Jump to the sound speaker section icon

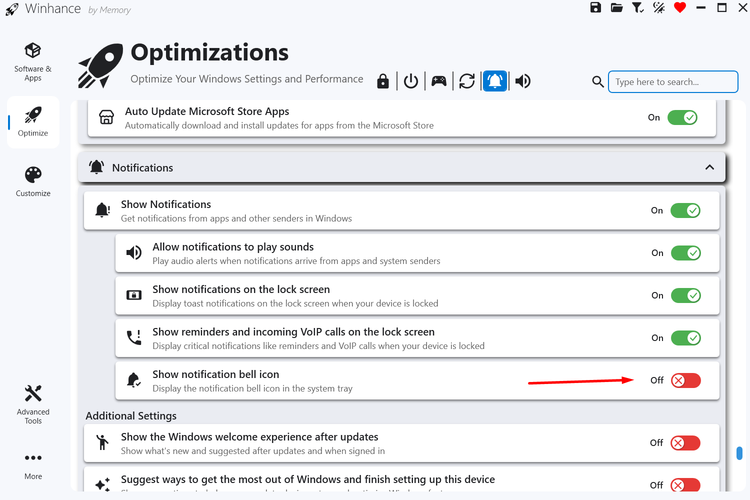pyautogui.click(x=523, y=82)
